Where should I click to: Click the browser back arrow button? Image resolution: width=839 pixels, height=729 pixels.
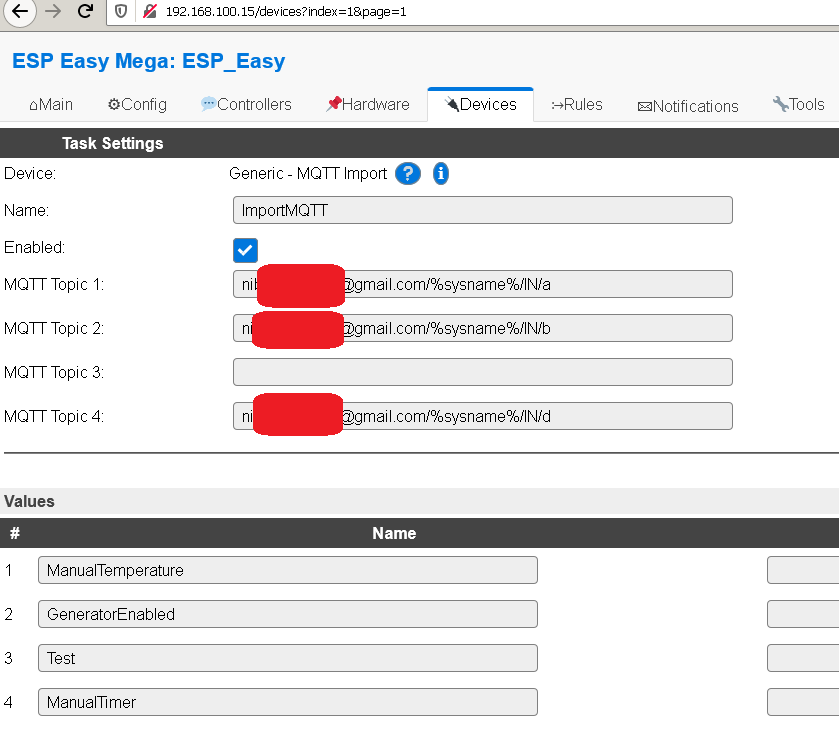click(x=20, y=11)
